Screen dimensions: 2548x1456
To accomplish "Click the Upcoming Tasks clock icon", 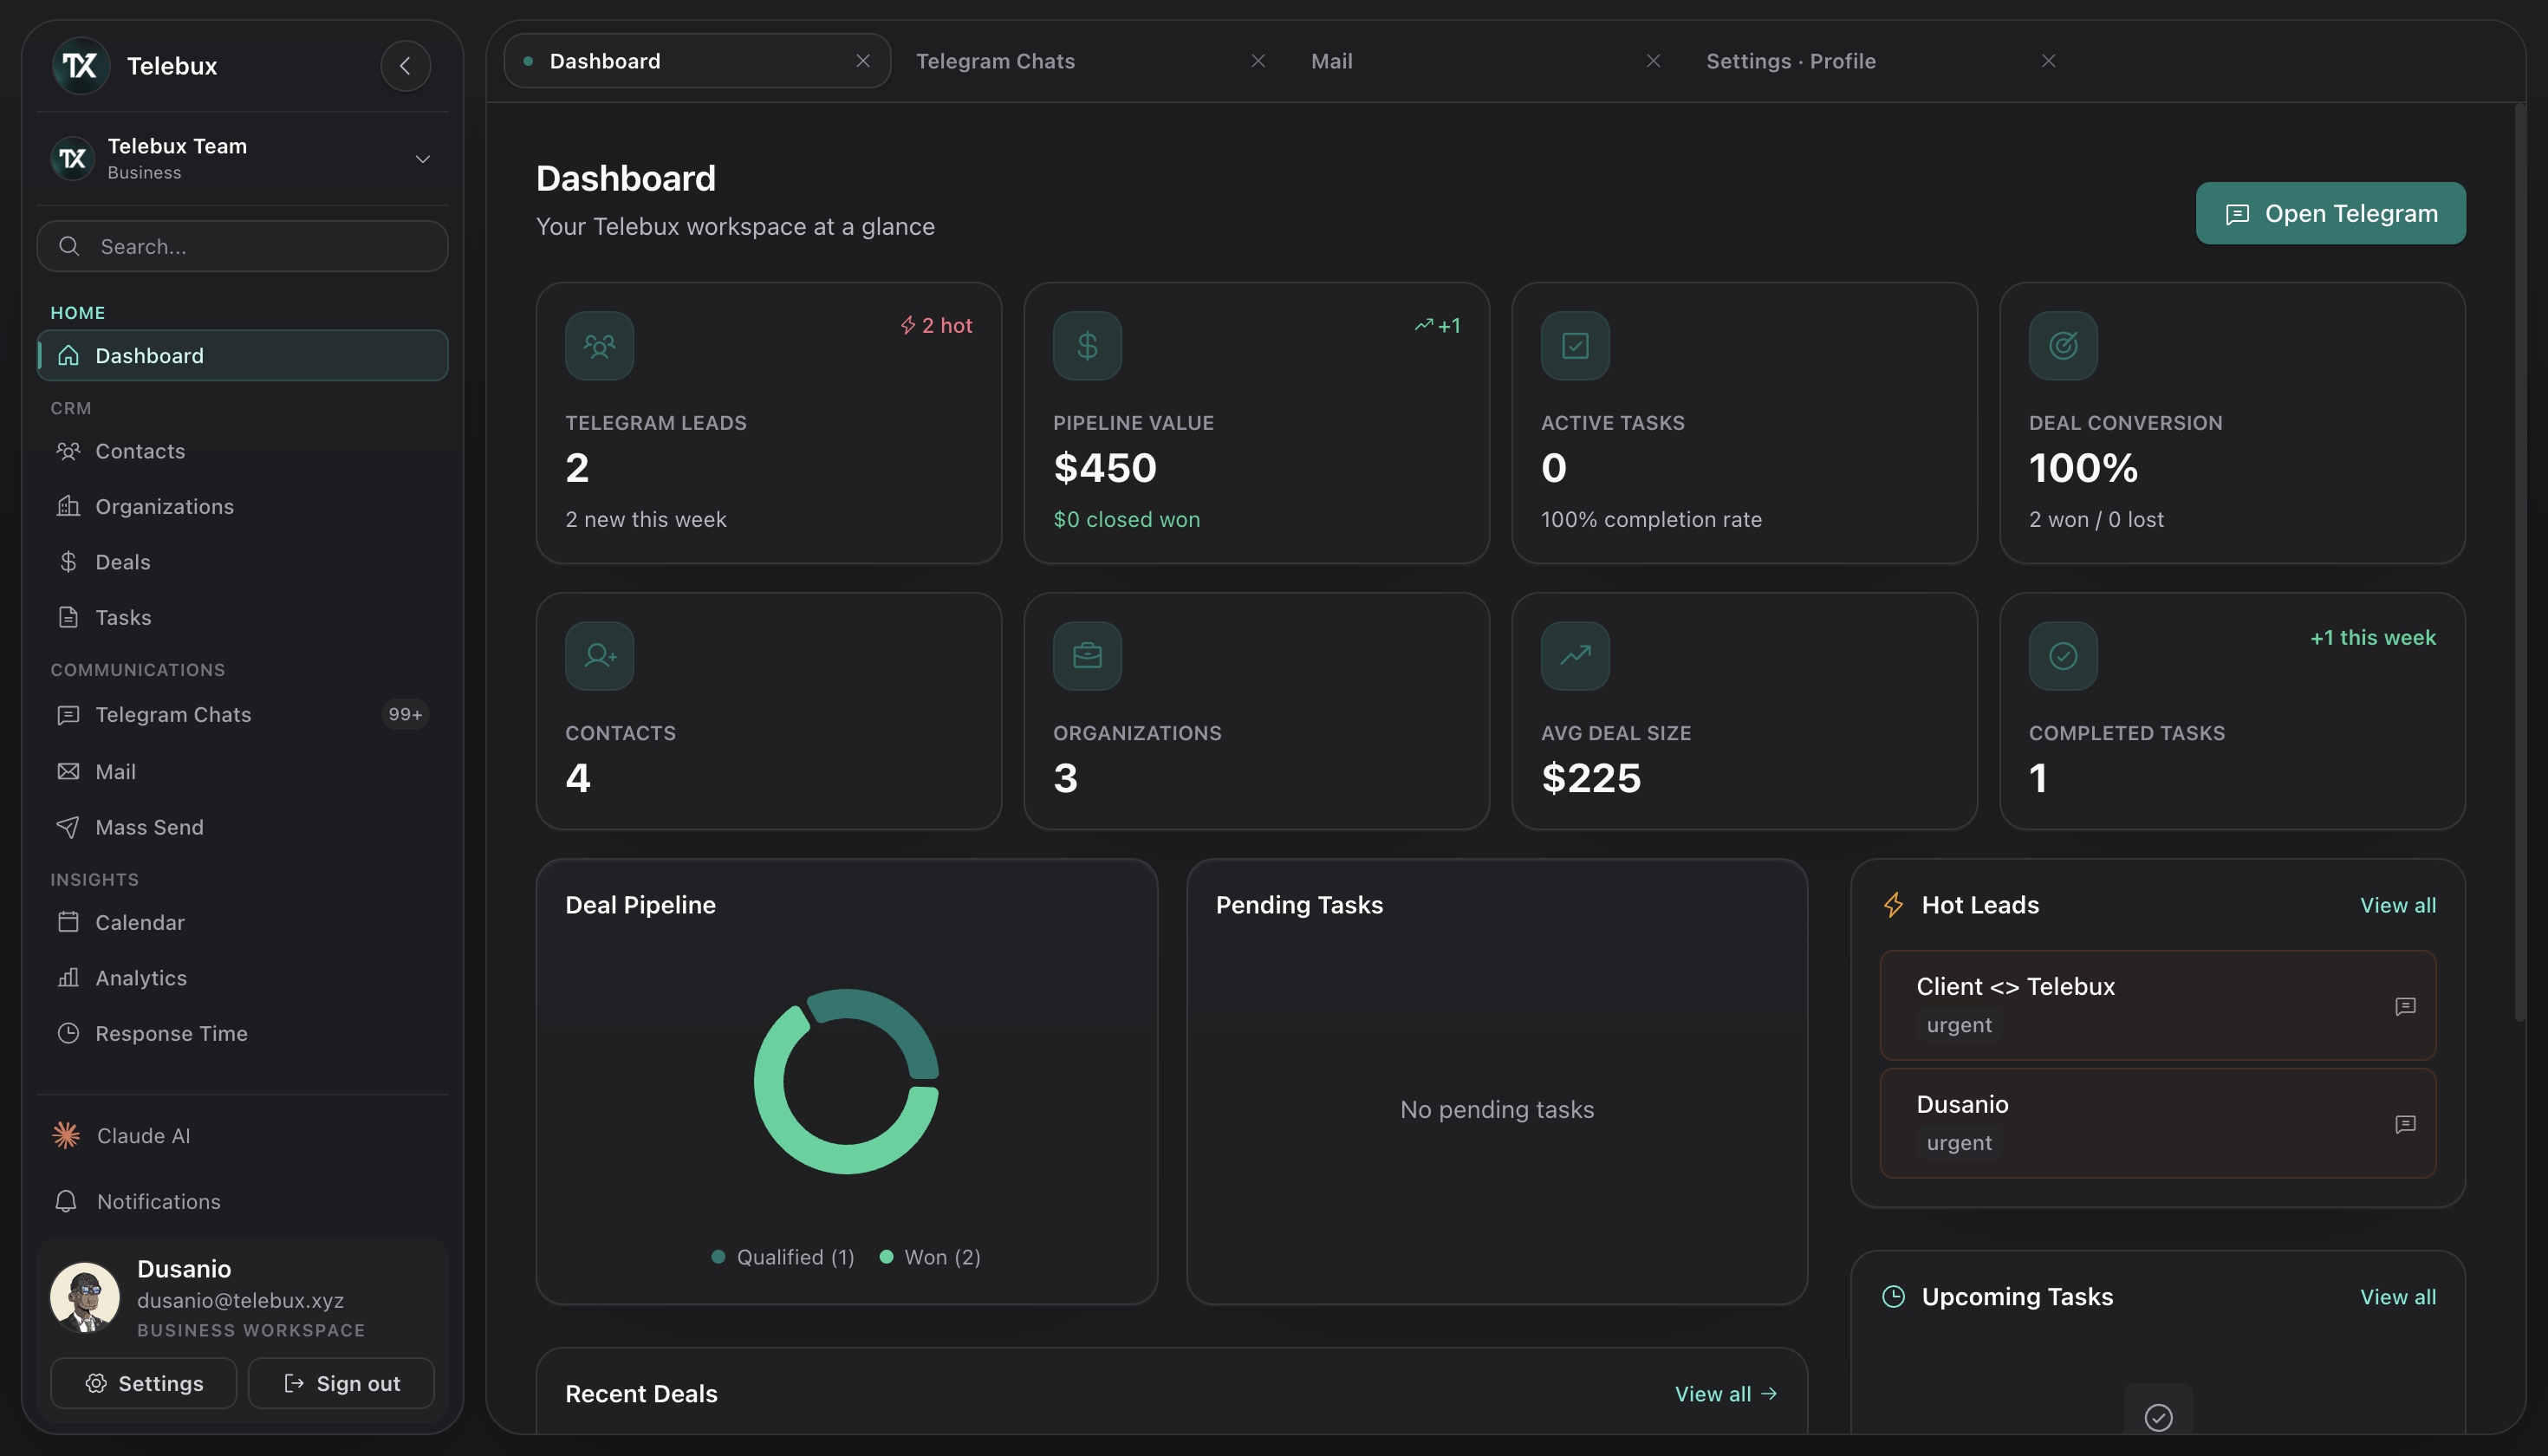I will click(1893, 1297).
